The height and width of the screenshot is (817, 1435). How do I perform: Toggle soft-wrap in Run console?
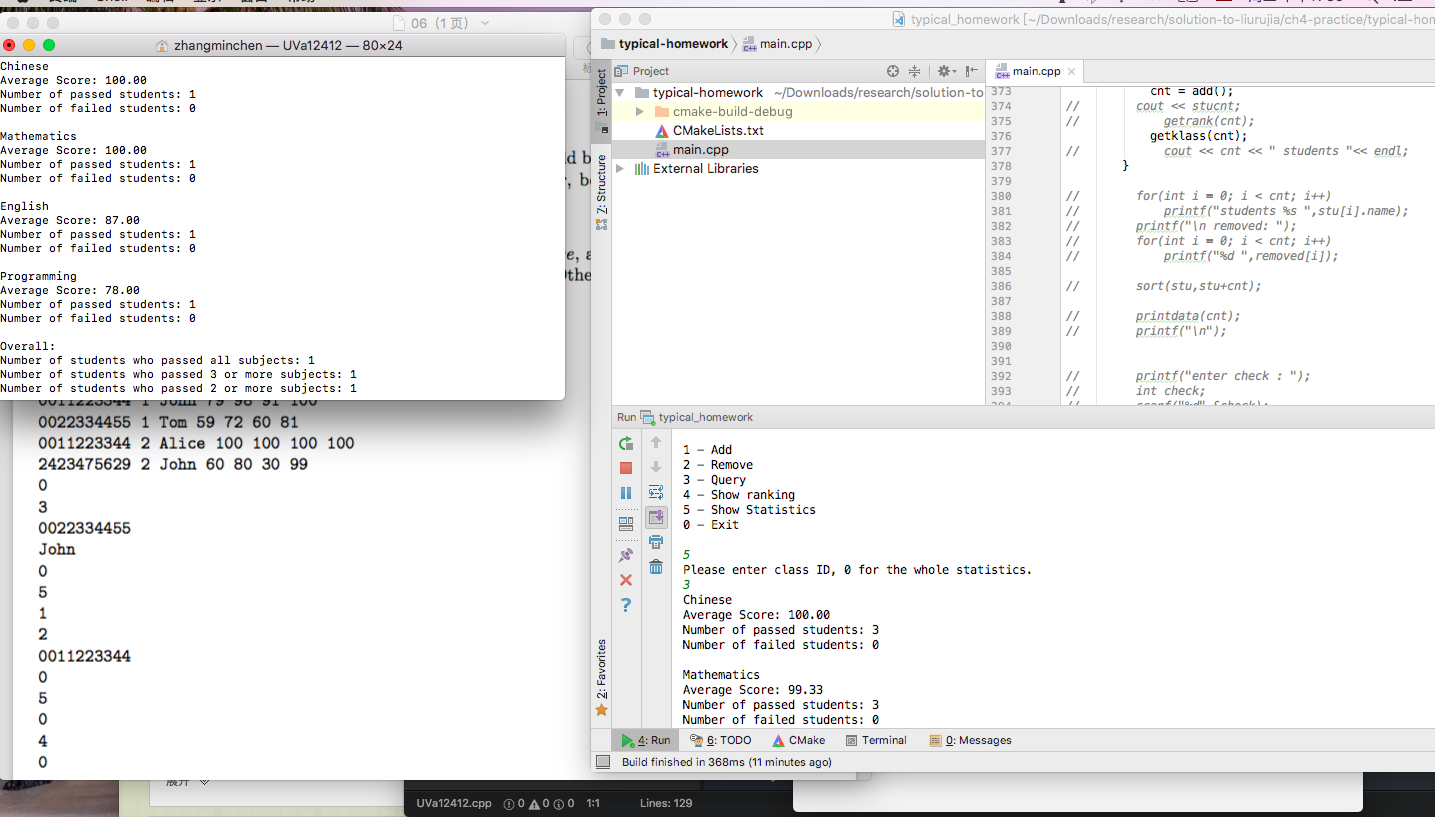[x=656, y=492]
